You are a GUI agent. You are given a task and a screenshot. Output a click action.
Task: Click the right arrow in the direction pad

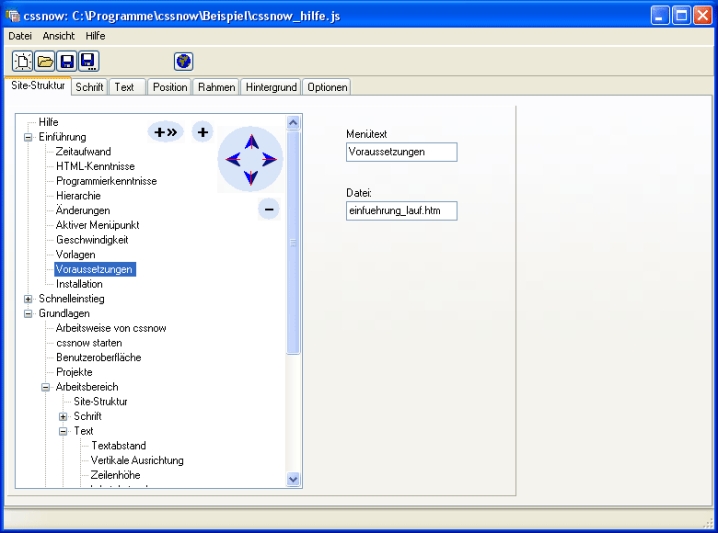pos(268,159)
